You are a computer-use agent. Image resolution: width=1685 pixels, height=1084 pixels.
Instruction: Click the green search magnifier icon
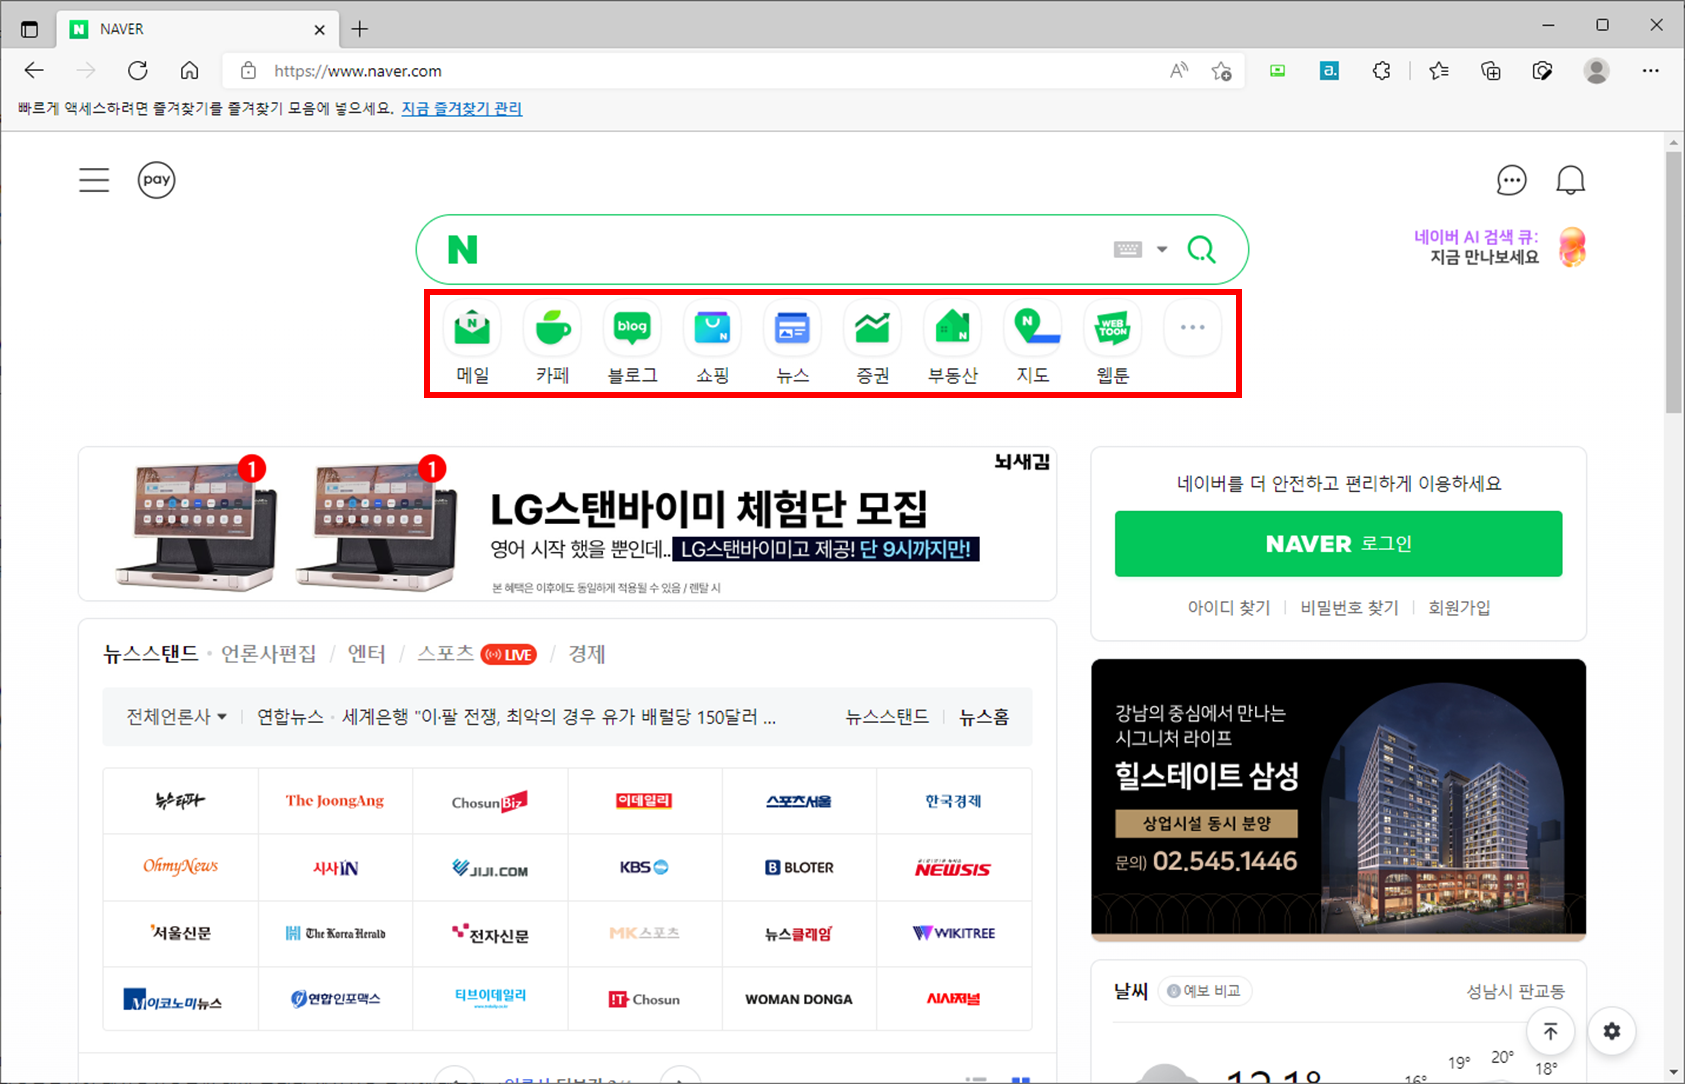(1201, 249)
